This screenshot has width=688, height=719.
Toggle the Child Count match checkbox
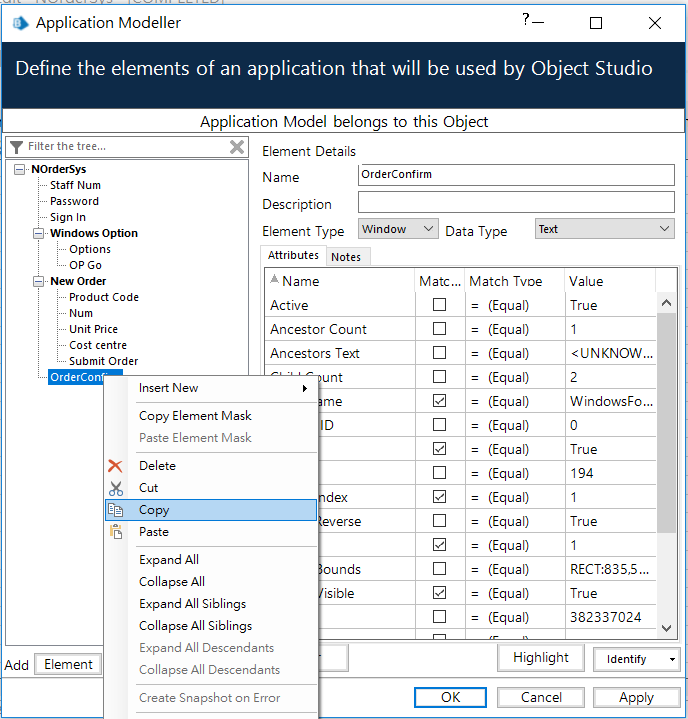point(439,376)
